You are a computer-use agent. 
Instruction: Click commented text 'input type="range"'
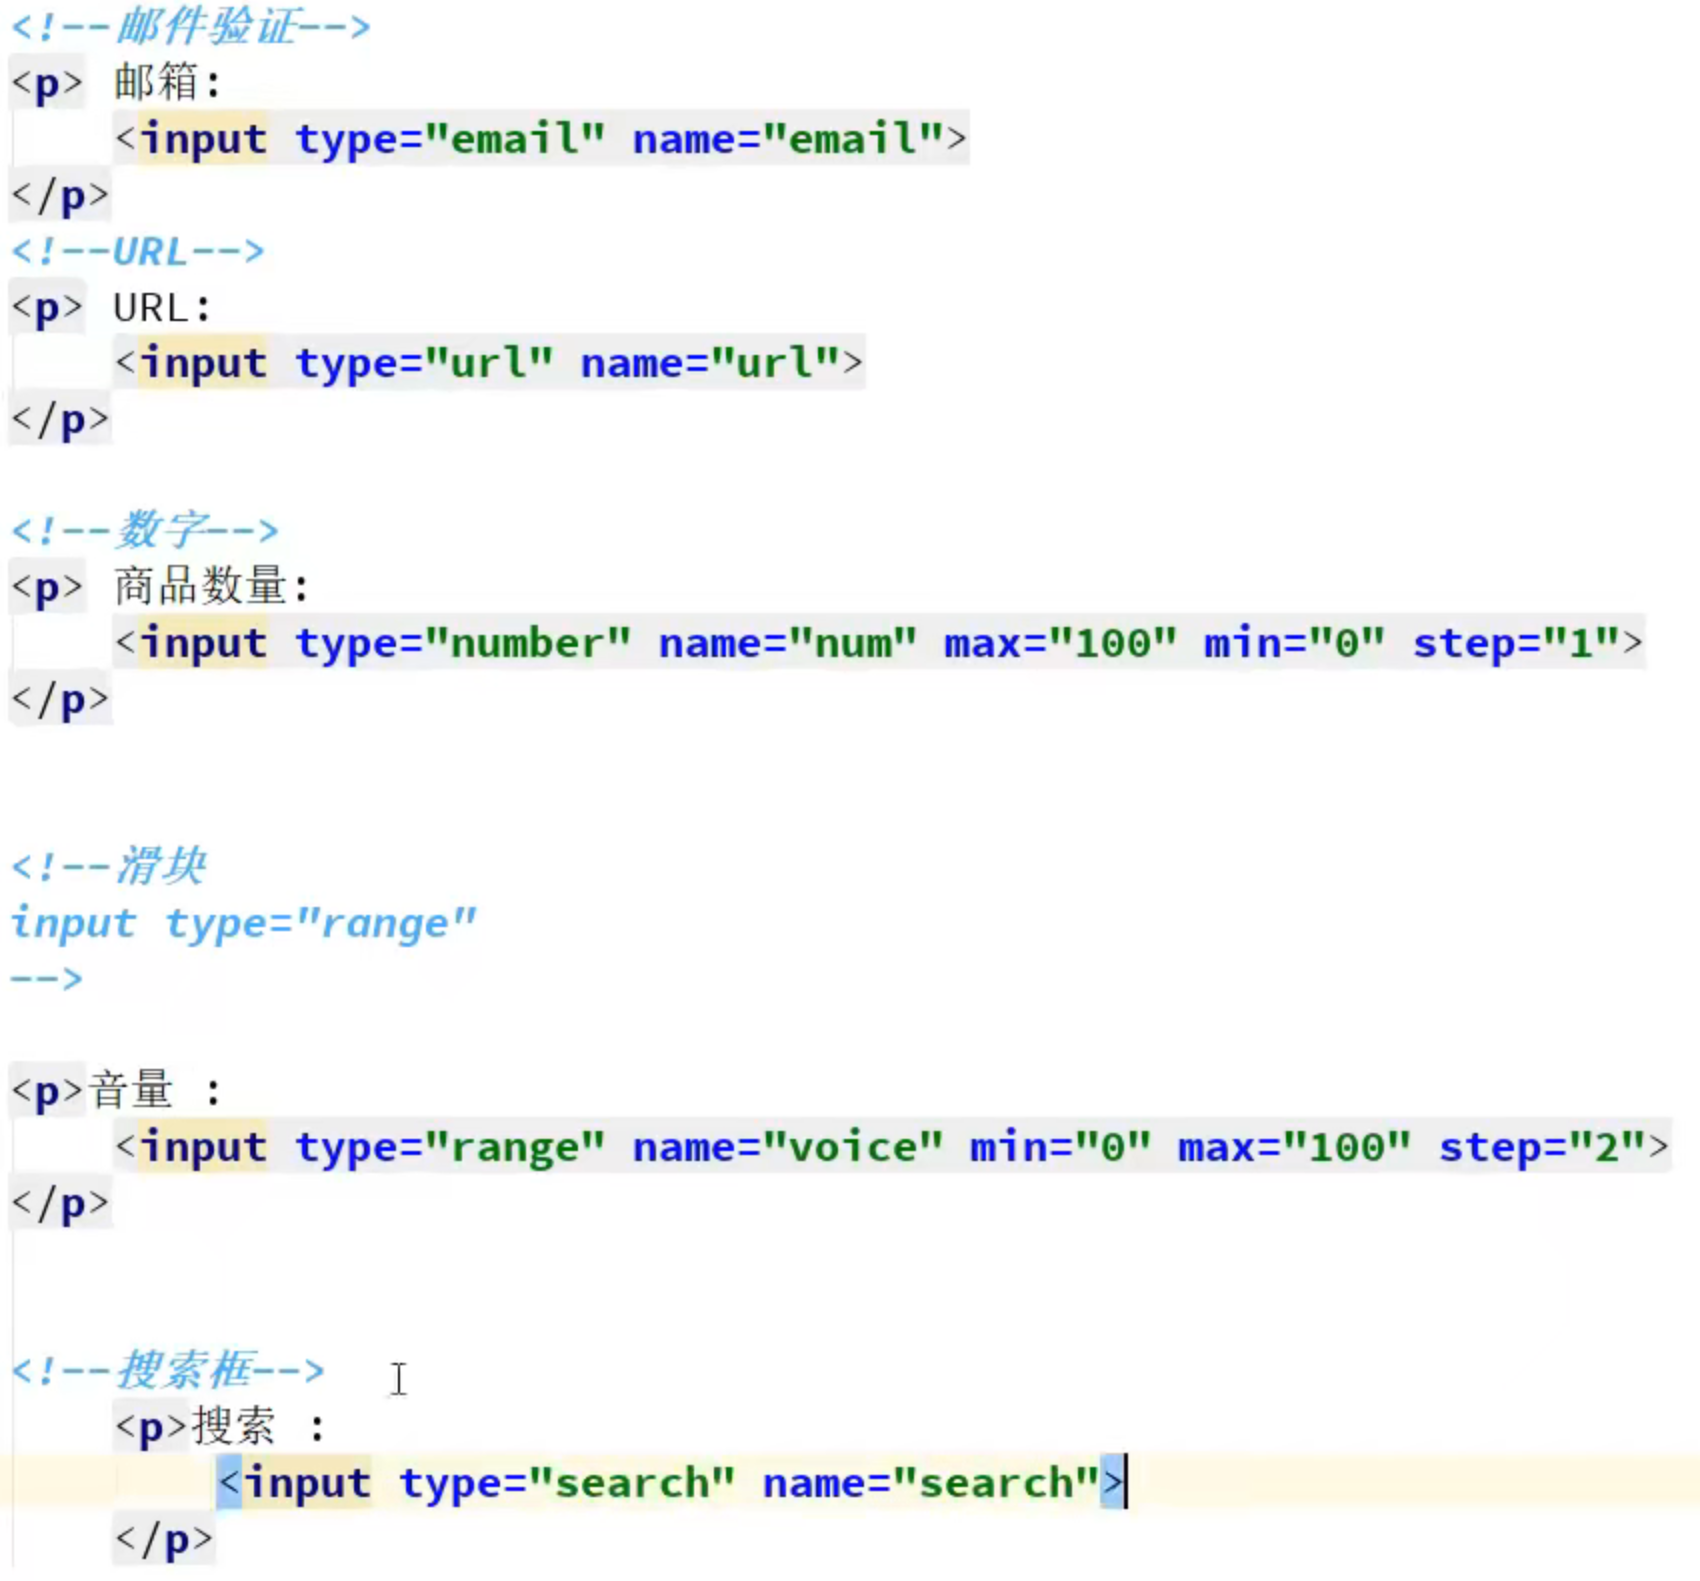(244, 923)
